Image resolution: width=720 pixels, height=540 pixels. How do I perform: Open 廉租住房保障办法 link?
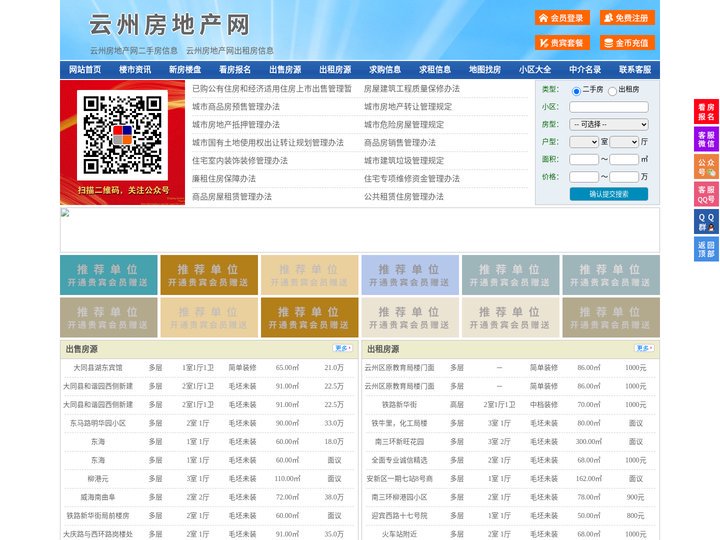224,179
